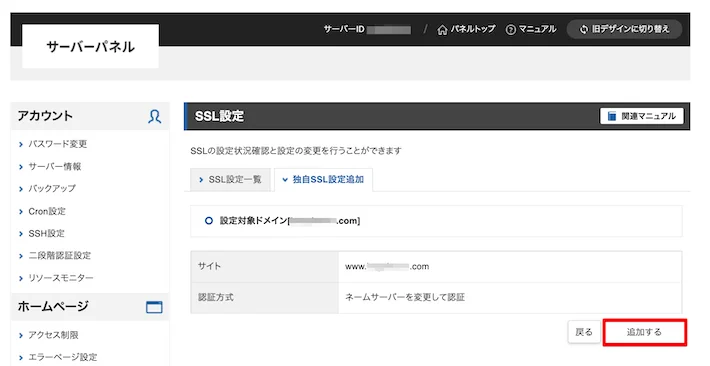Click the window icon in ホームページ header
710x366 pixels.
[x=154, y=307]
